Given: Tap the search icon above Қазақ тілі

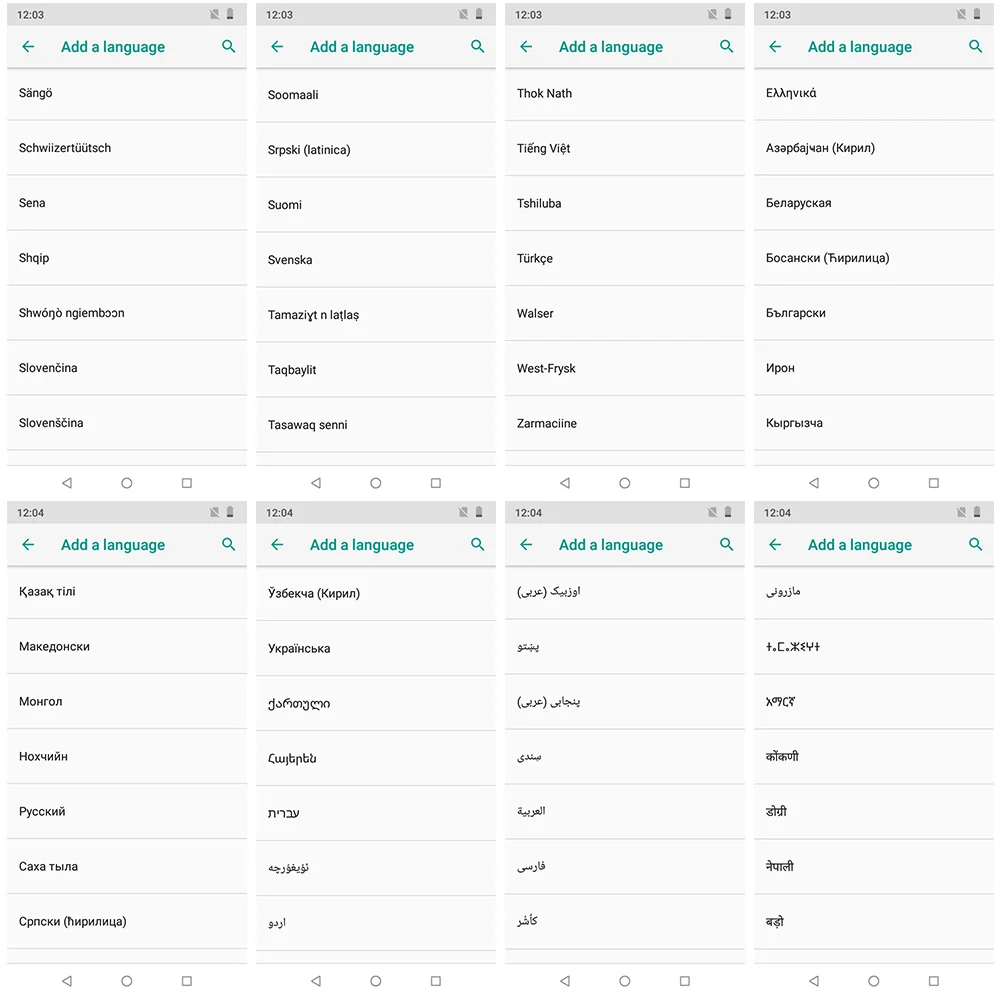Looking at the screenshot, I should pyautogui.click(x=229, y=545).
